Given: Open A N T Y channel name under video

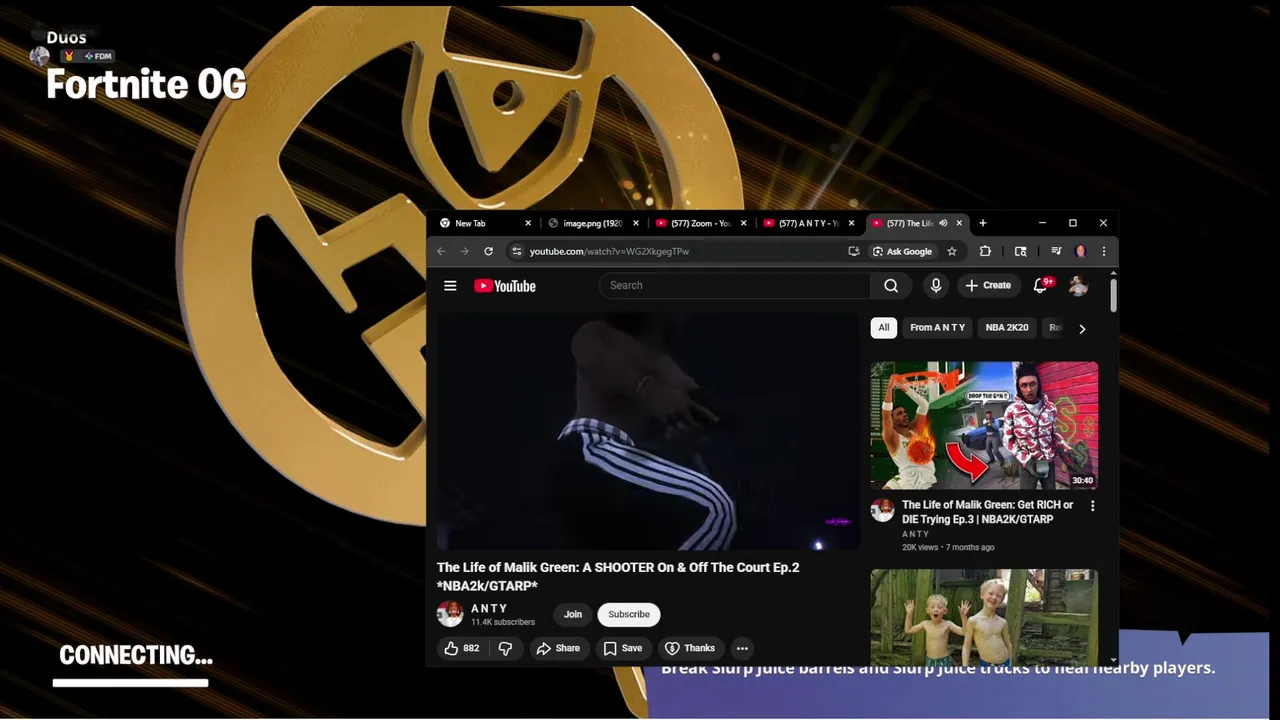Looking at the screenshot, I should tap(489, 608).
